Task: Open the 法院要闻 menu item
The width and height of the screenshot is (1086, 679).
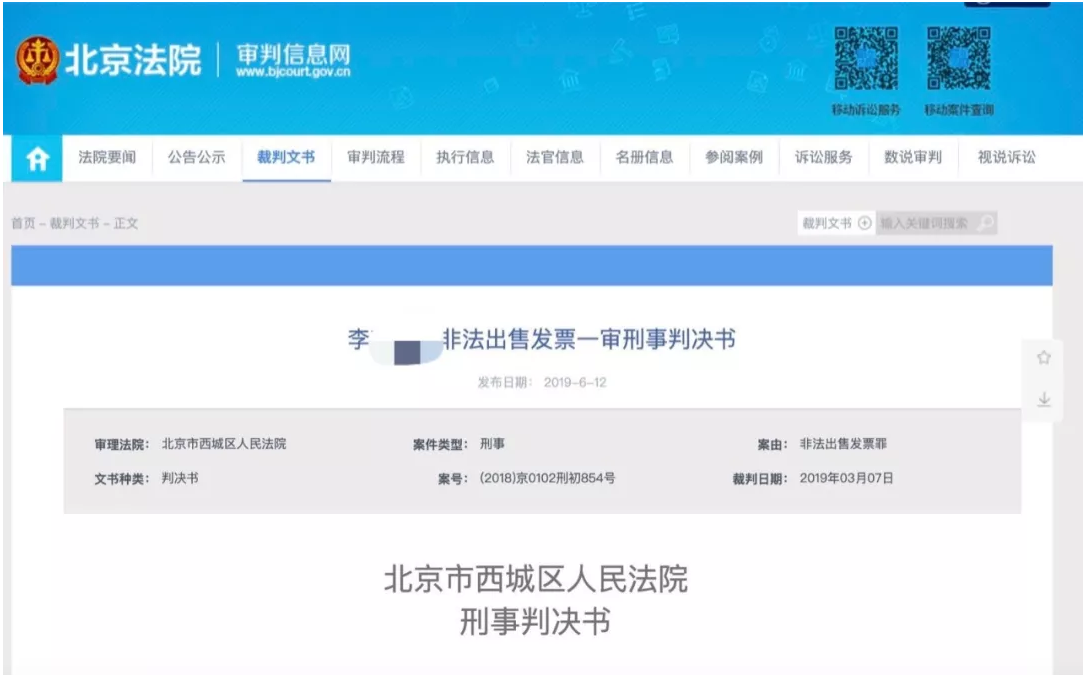Action: (x=107, y=157)
